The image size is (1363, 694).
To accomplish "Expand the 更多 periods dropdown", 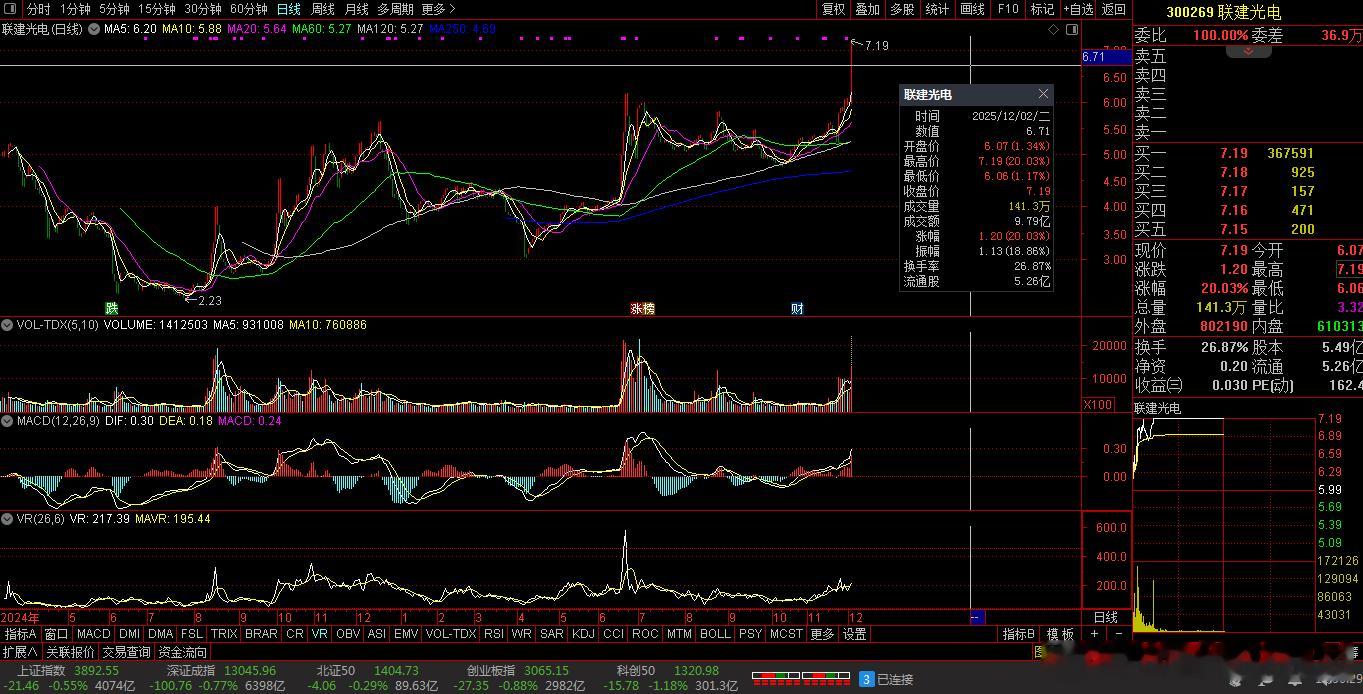I will pos(439,9).
